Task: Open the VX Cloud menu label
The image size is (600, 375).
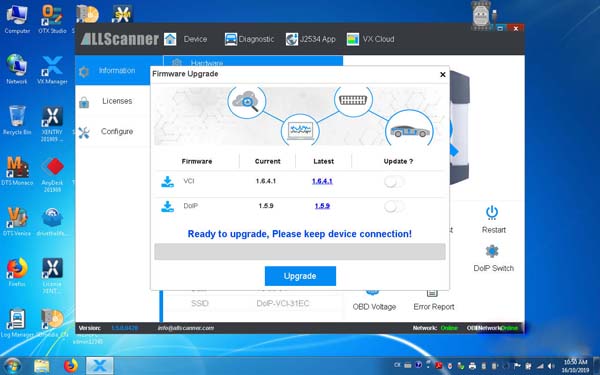Action: (x=378, y=39)
